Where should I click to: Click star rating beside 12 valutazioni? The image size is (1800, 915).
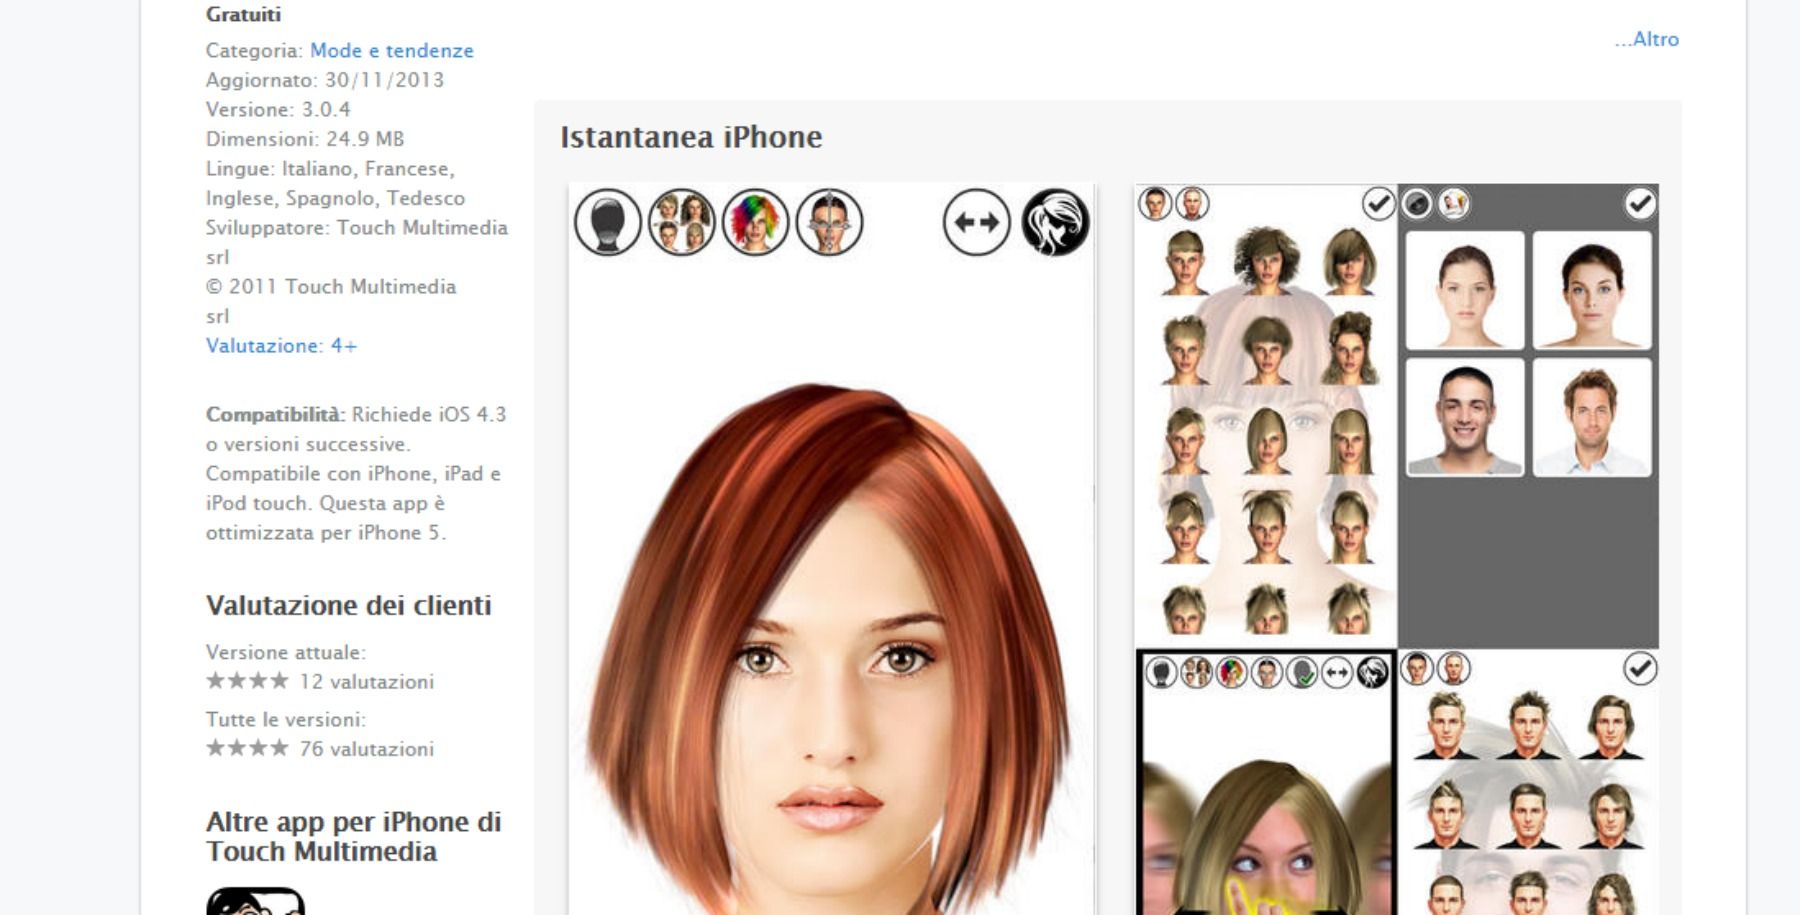tap(247, 681)
